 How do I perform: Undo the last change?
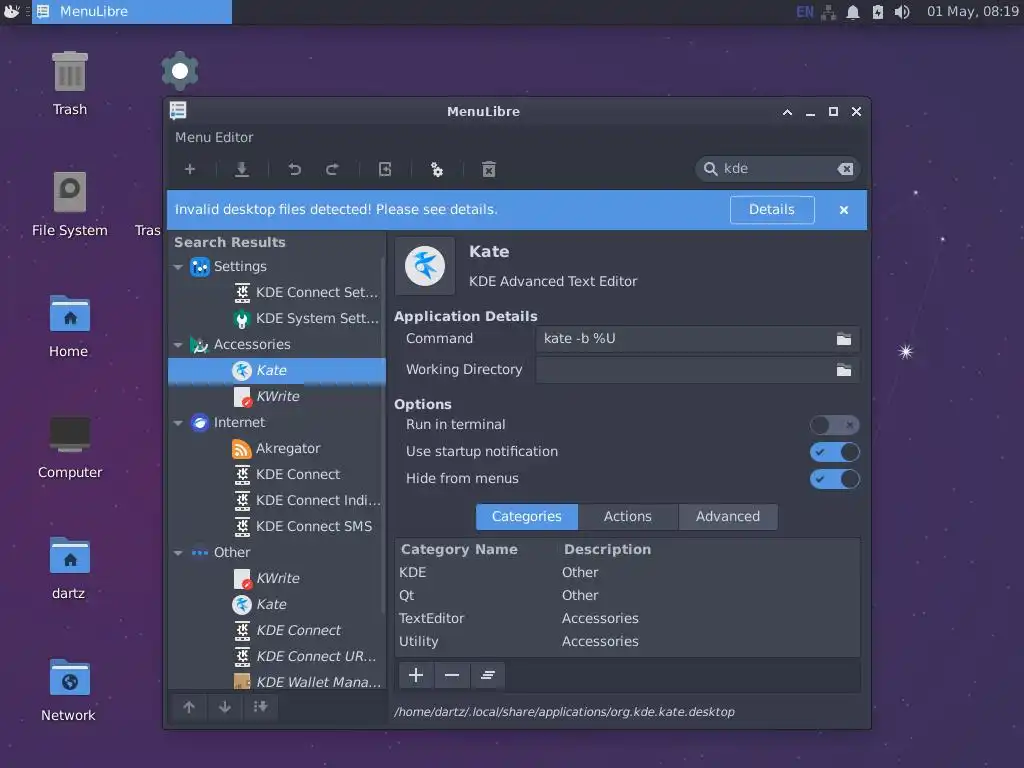(295, 170)
